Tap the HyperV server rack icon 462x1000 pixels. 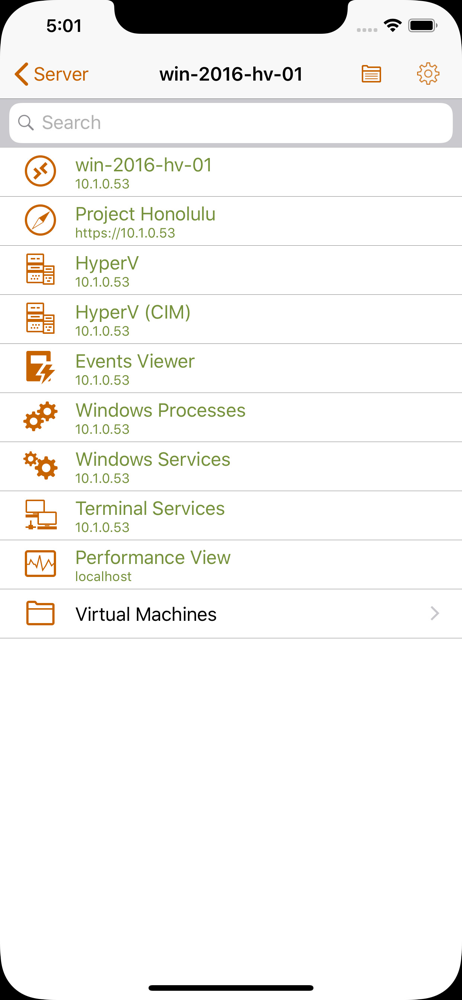point(40,270)
